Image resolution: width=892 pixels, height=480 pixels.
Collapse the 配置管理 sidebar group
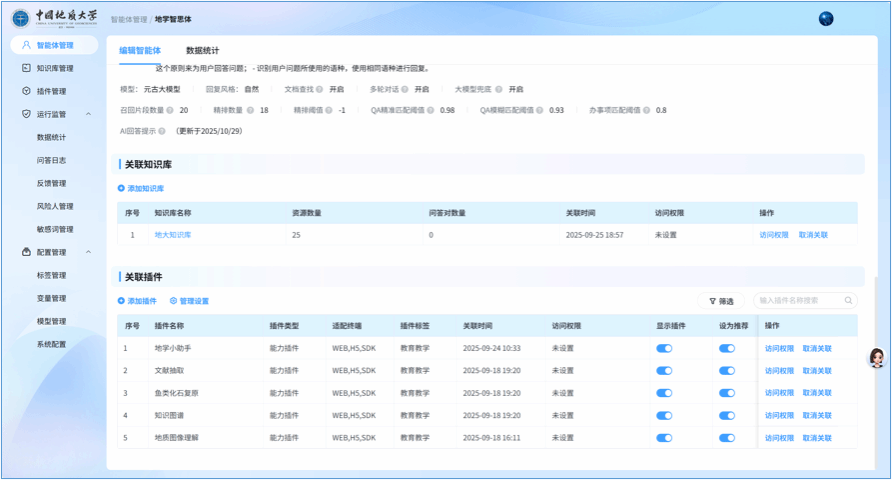[x=88, y=252]
